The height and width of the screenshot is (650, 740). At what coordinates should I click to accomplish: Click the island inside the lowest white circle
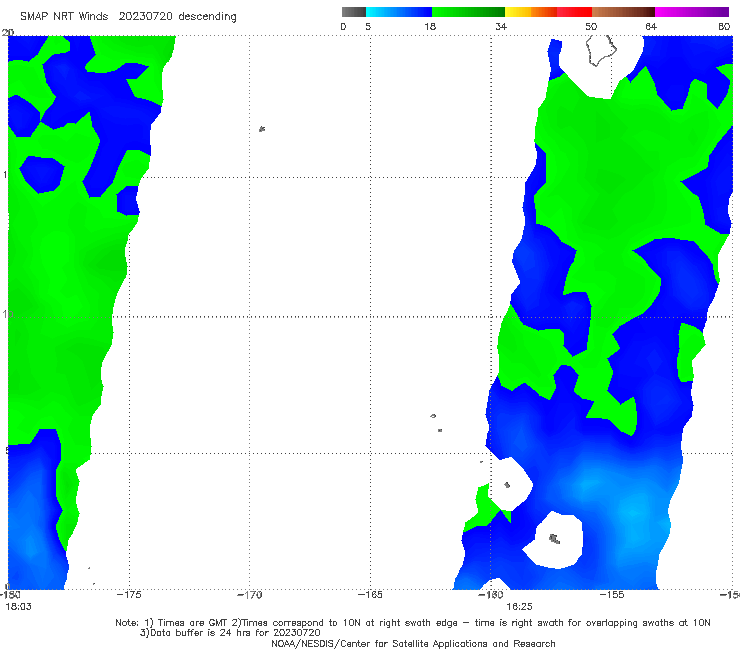(555, 538)
